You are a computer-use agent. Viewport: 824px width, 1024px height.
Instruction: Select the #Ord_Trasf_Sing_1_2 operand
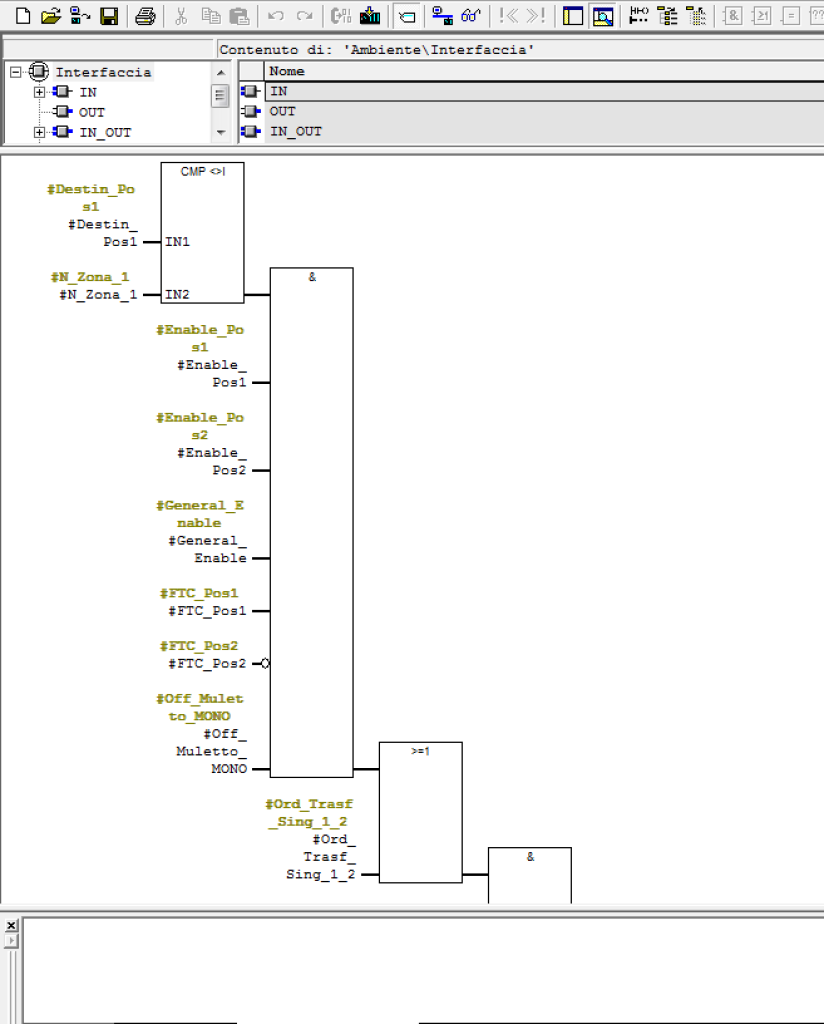click(x=321, y=857)
